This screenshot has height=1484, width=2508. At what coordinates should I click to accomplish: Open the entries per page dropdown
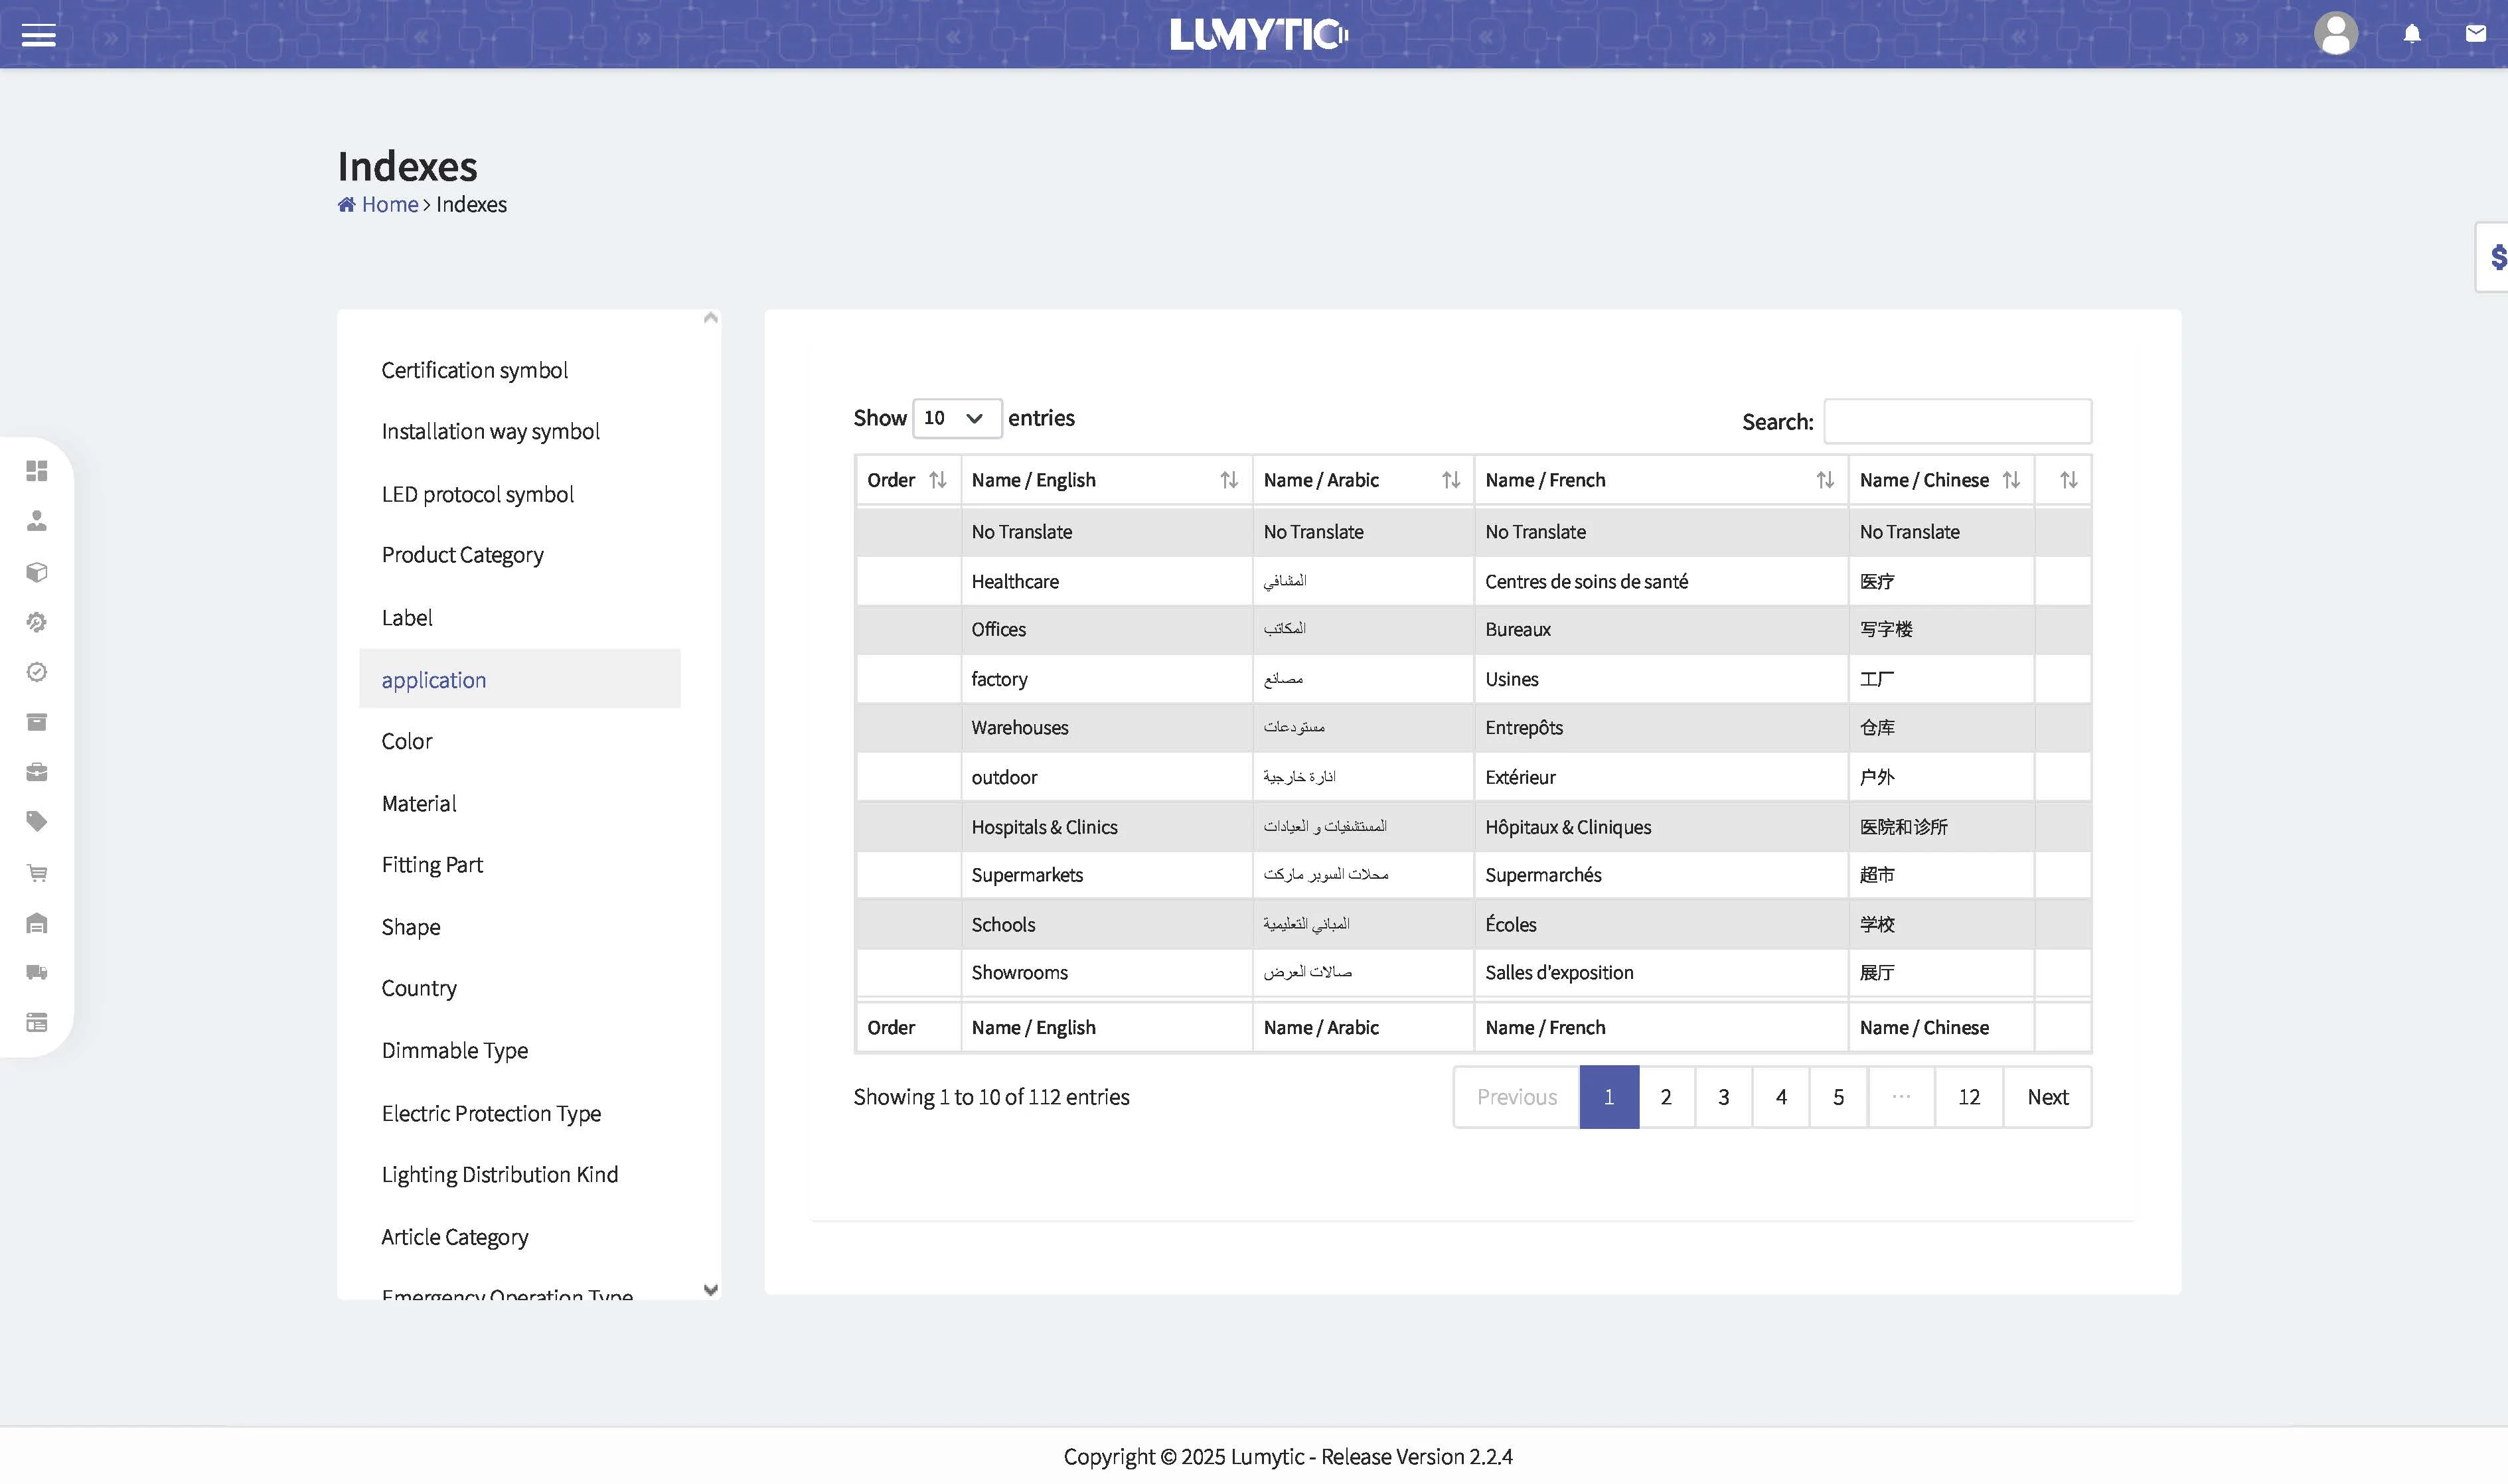point(956,418)
